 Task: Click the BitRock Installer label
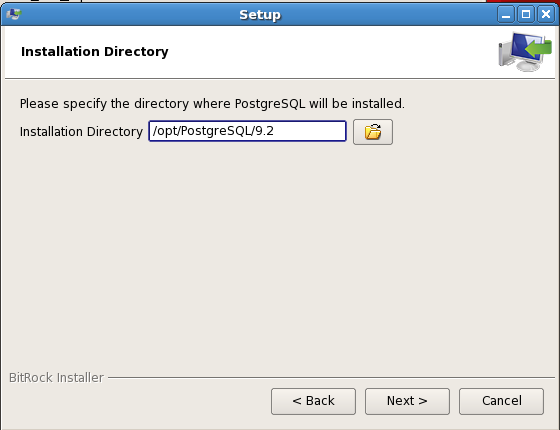(56, 378)
